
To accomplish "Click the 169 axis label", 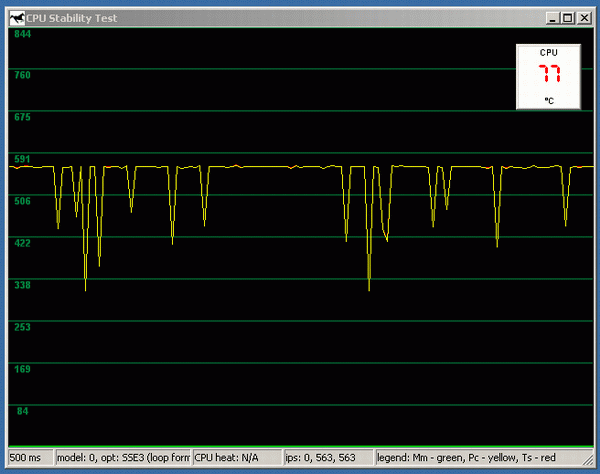I will tap(22, 369).
